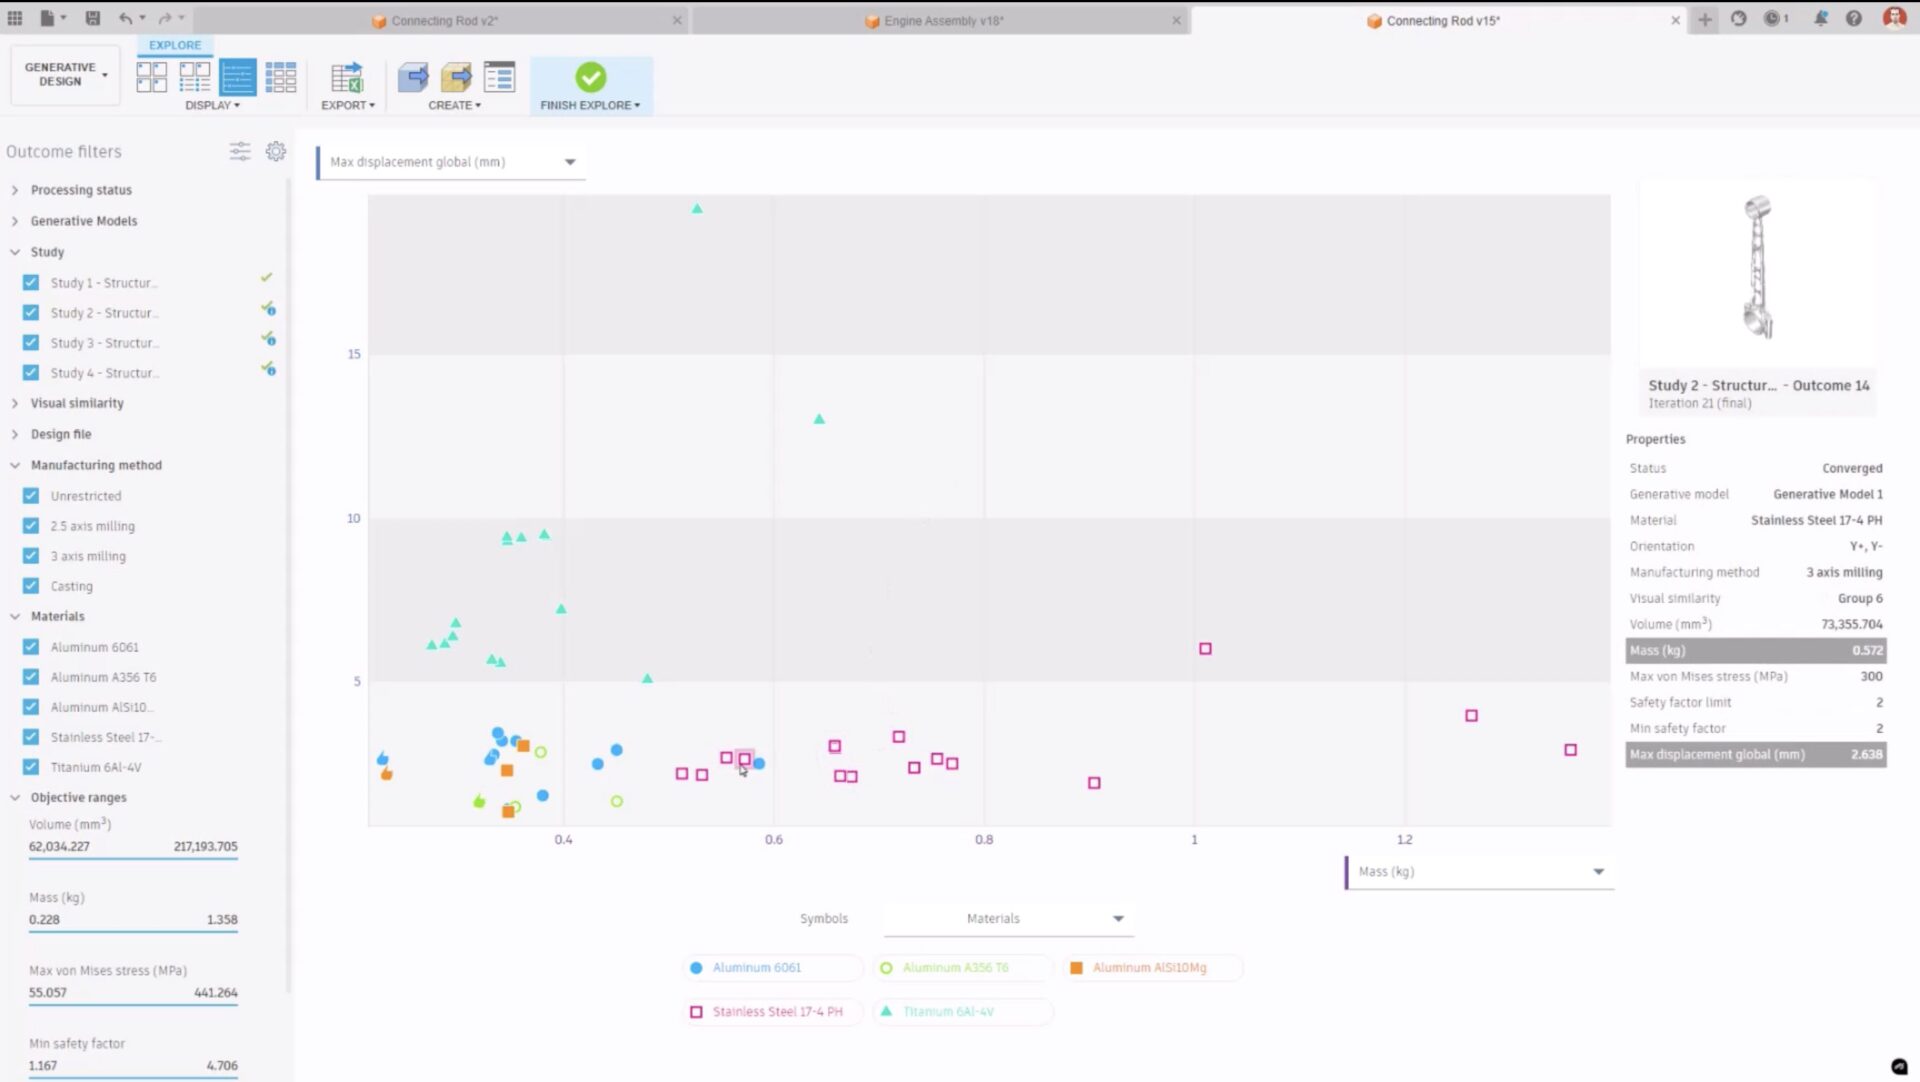Click the Stainless Steel 17-4 PH legend entry
This screenshot has height=1082, width=1920.
click(x=772, y=1011)
